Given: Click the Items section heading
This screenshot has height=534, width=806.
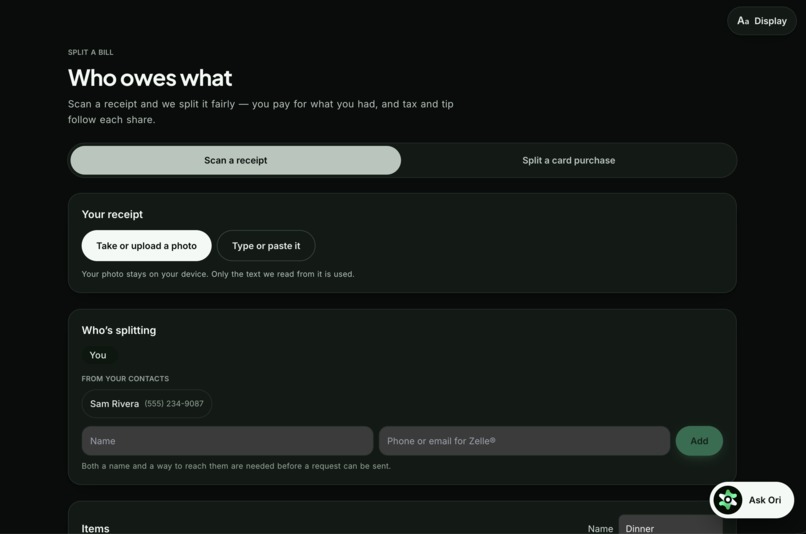Looking at the screenshot, I should 95,528.
